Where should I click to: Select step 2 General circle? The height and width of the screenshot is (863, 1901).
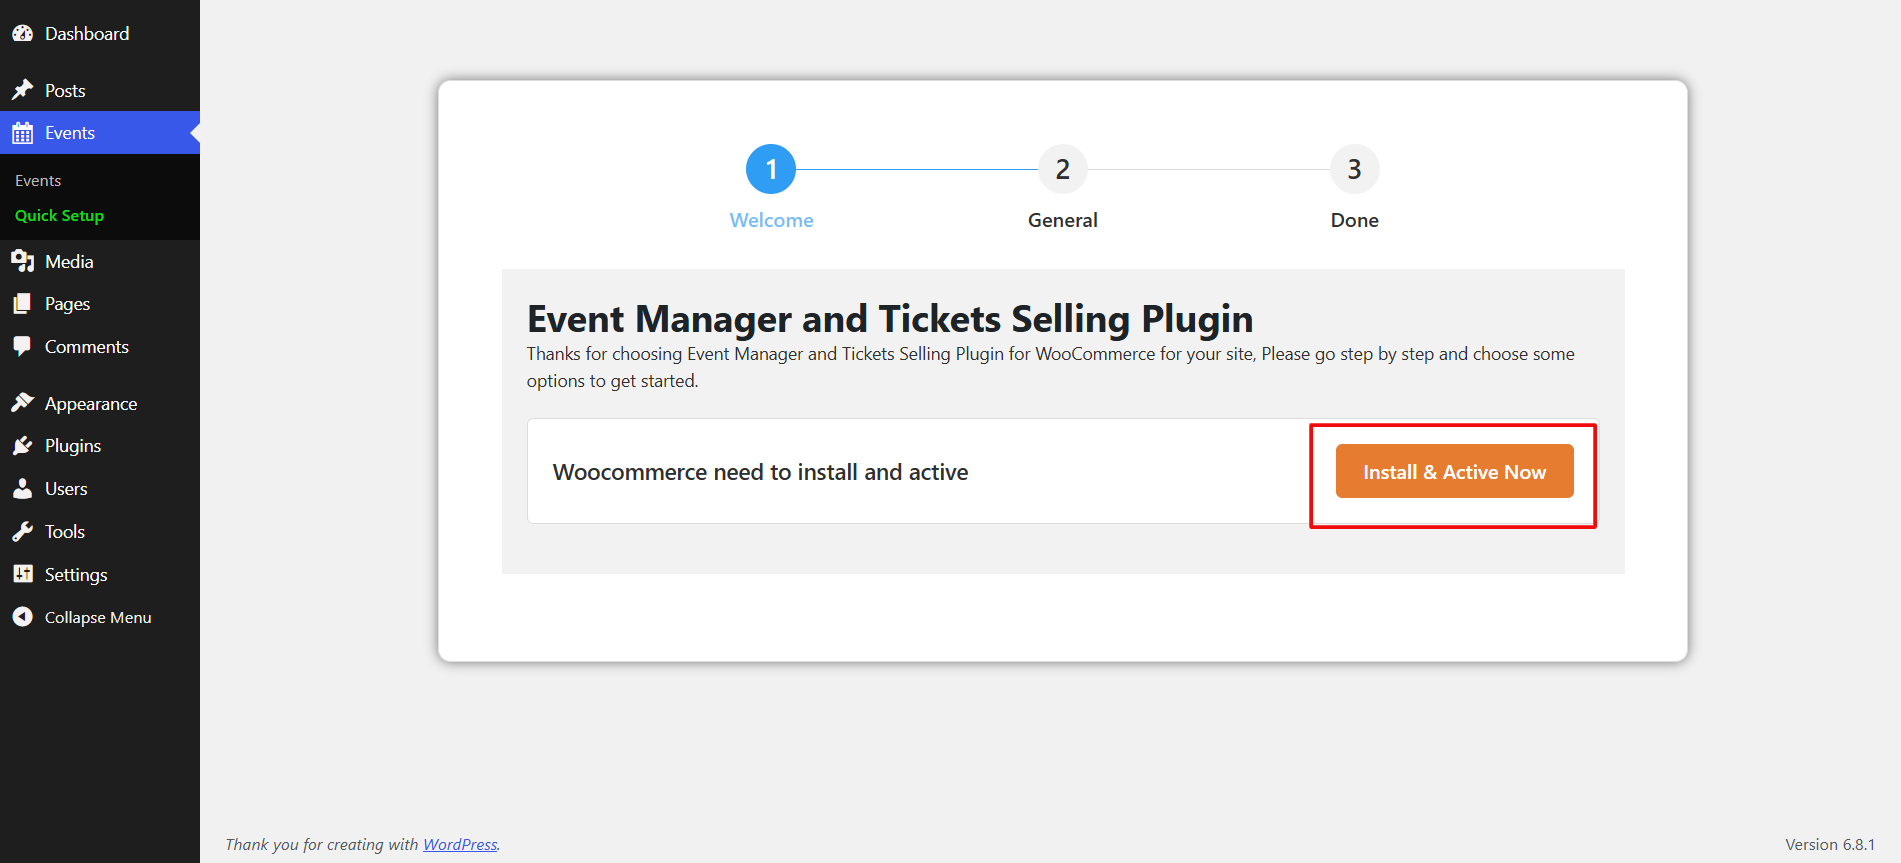click(1063, 170)
